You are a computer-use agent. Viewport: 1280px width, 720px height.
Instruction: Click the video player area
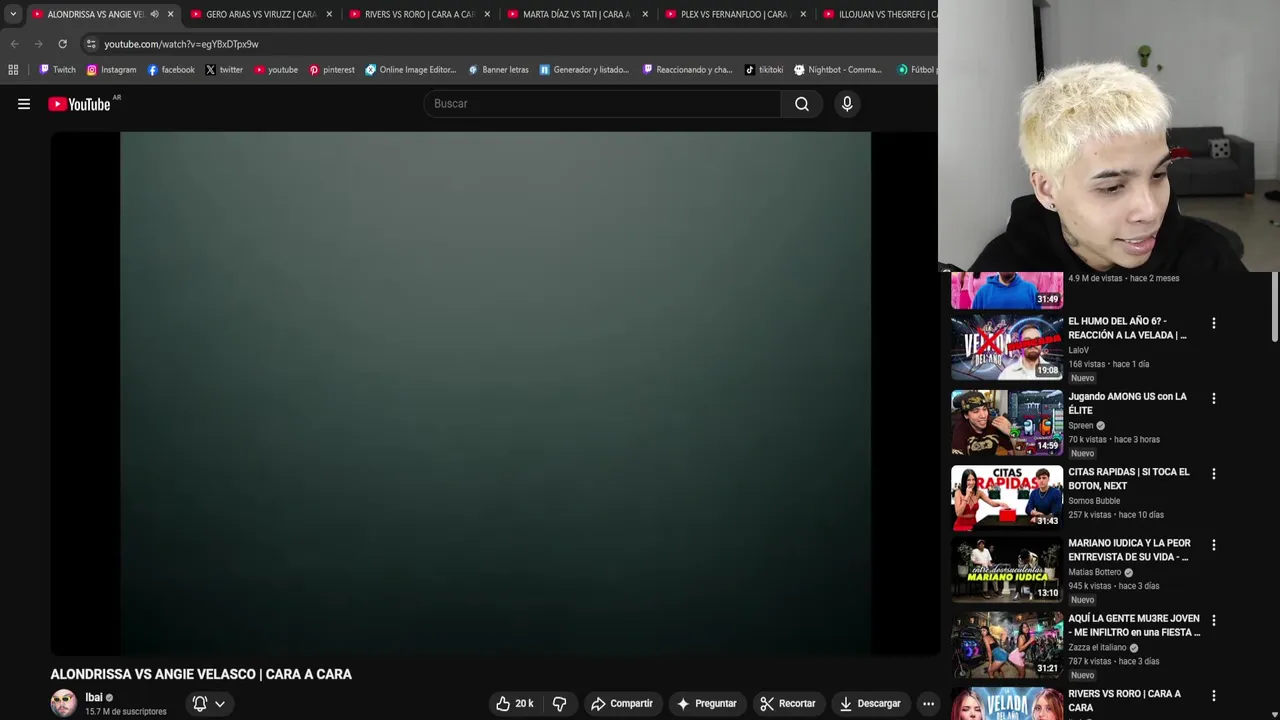[x=495, y=393]
